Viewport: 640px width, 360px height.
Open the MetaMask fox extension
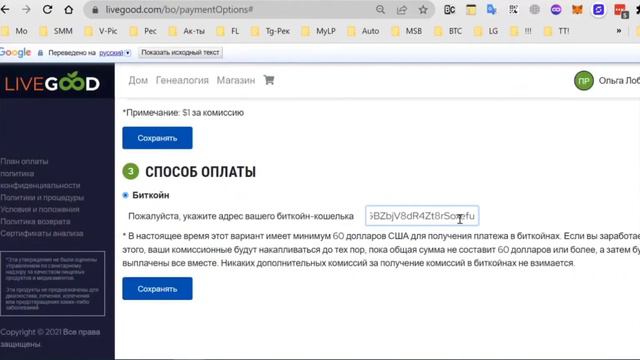click(x=577, y=9)
